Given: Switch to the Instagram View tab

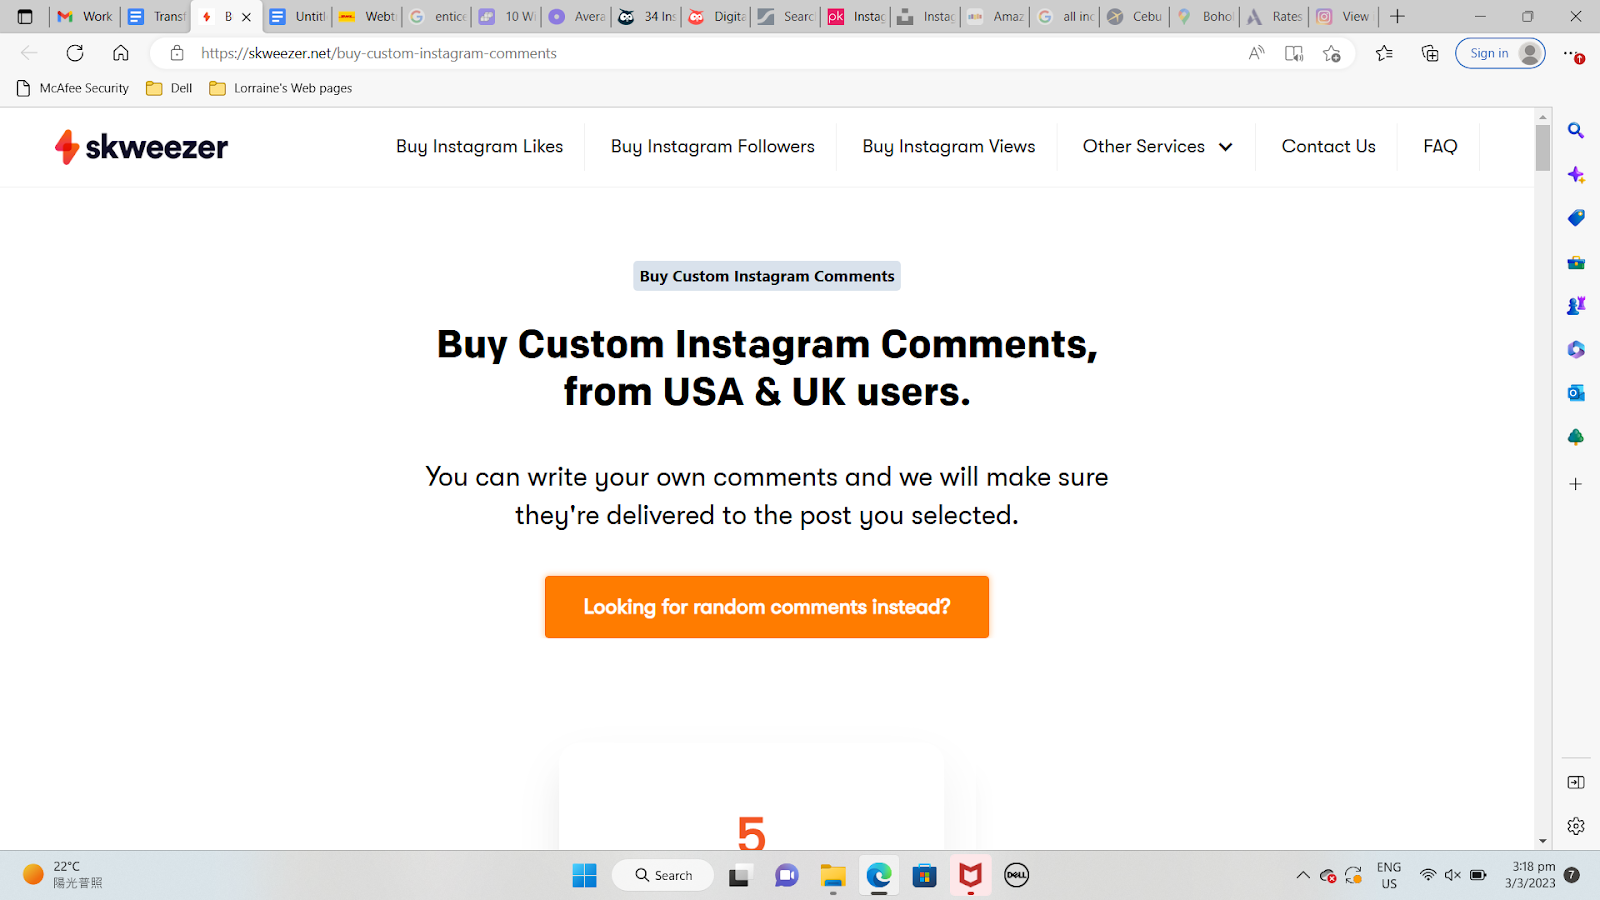Looking at the screenshot, I should (1343, 16).
